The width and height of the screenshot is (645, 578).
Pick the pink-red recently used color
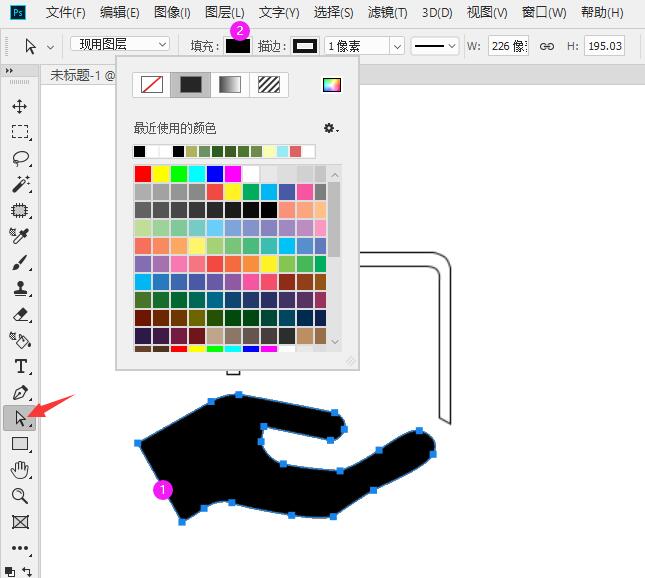coord(295,151)
